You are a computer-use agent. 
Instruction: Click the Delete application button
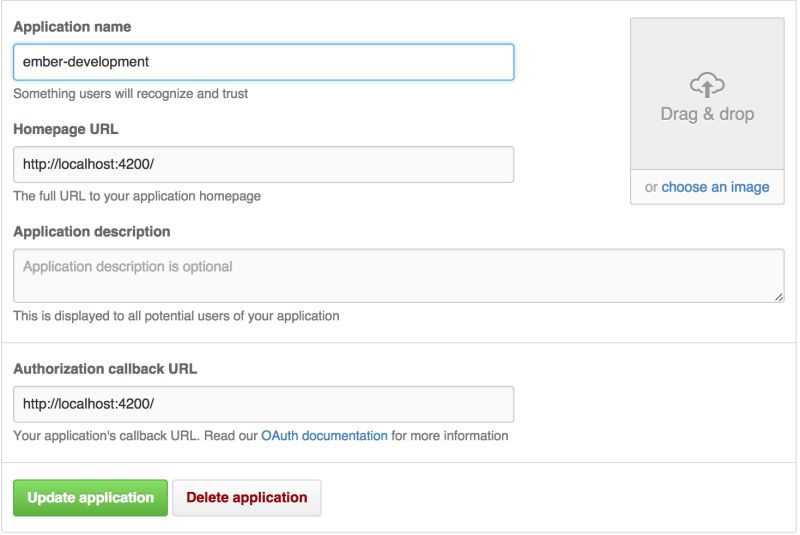pos(246,498)
